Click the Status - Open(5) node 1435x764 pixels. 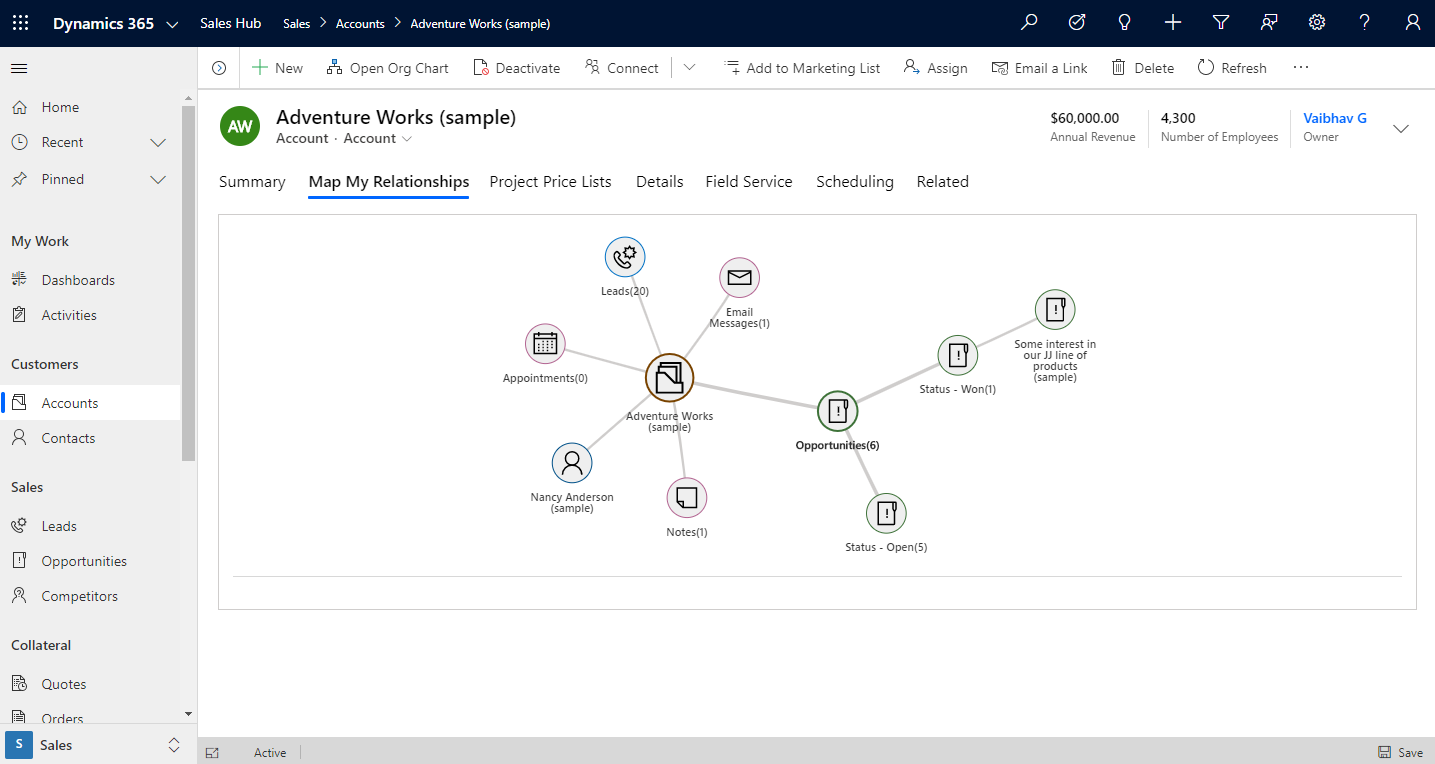(x=886, y=513)
